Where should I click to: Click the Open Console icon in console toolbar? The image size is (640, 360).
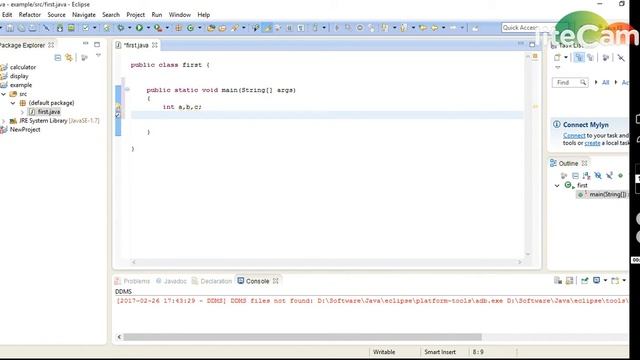[615, 280]
